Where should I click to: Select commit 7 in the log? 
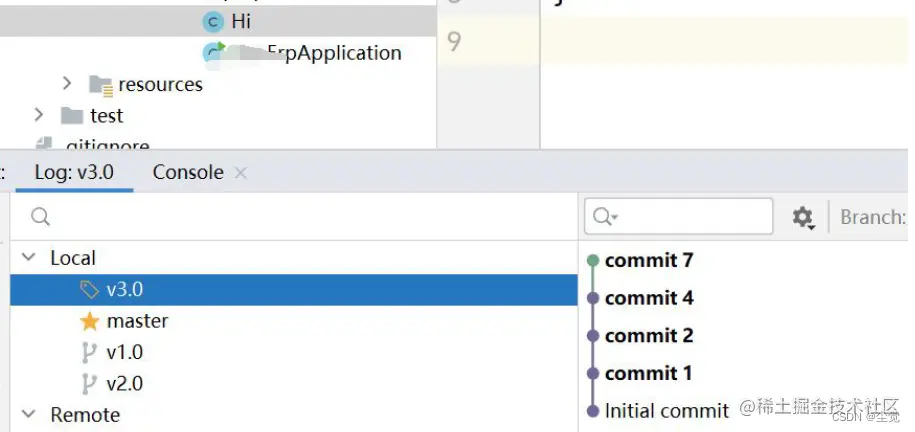coord(649,260)
